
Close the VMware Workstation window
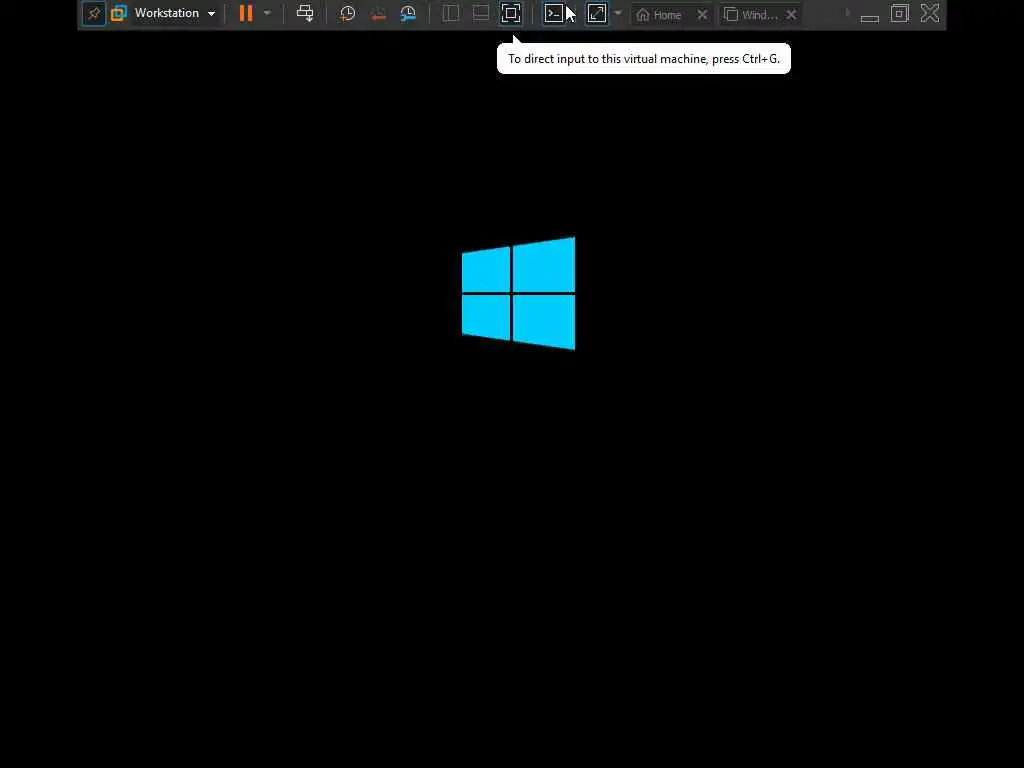pos(930,14)
